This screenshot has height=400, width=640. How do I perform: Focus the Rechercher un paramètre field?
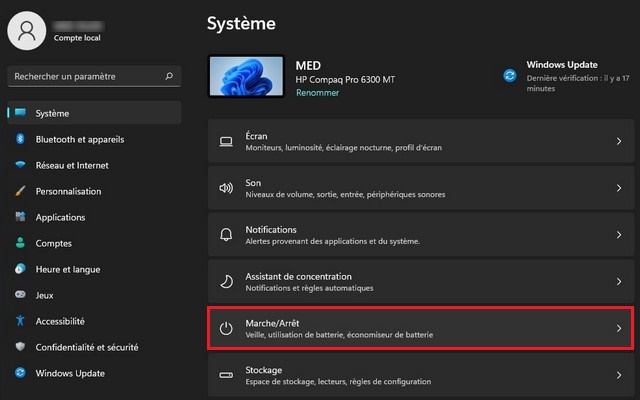click(x=85, y=76)
